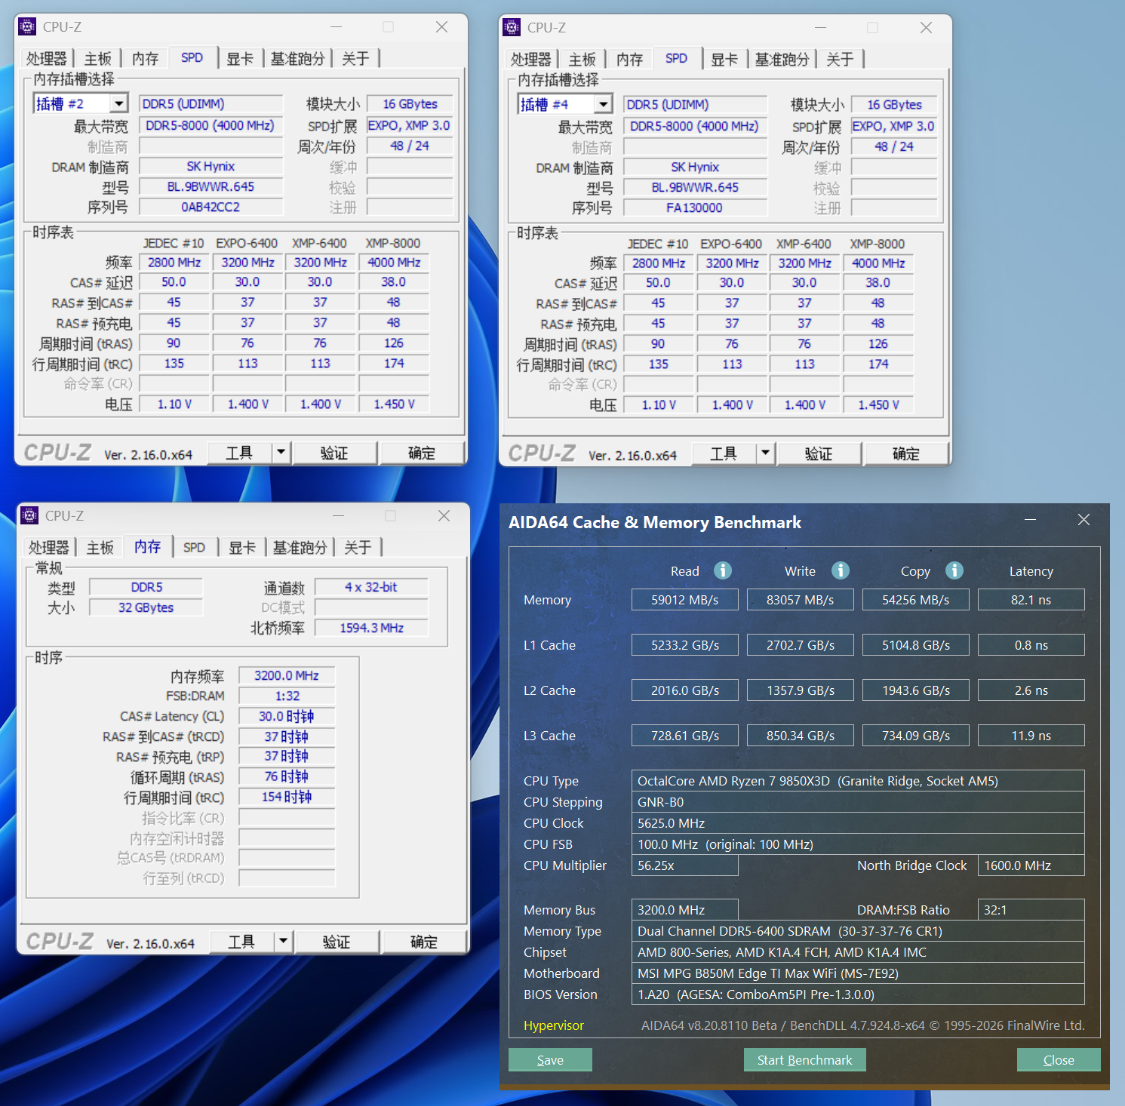Switch to 处理器 tab in slot #2 window

(47, 59)
